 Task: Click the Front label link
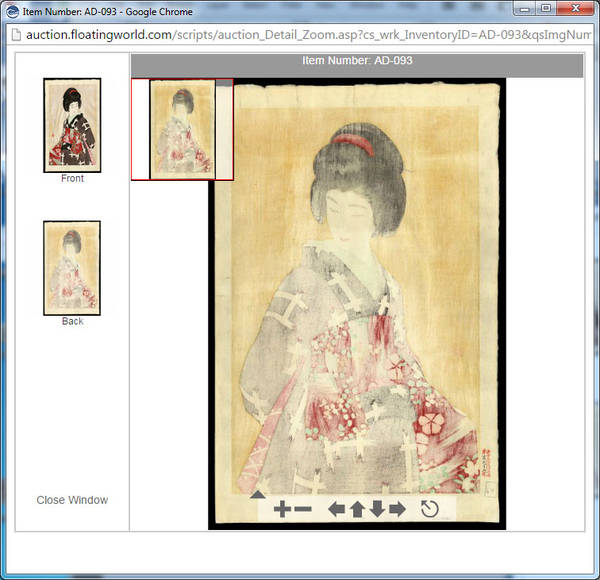point(72,178)
